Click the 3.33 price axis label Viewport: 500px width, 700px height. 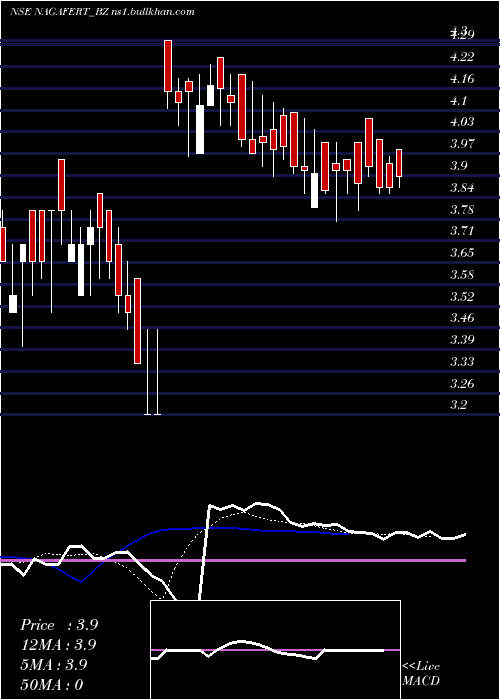461,362
